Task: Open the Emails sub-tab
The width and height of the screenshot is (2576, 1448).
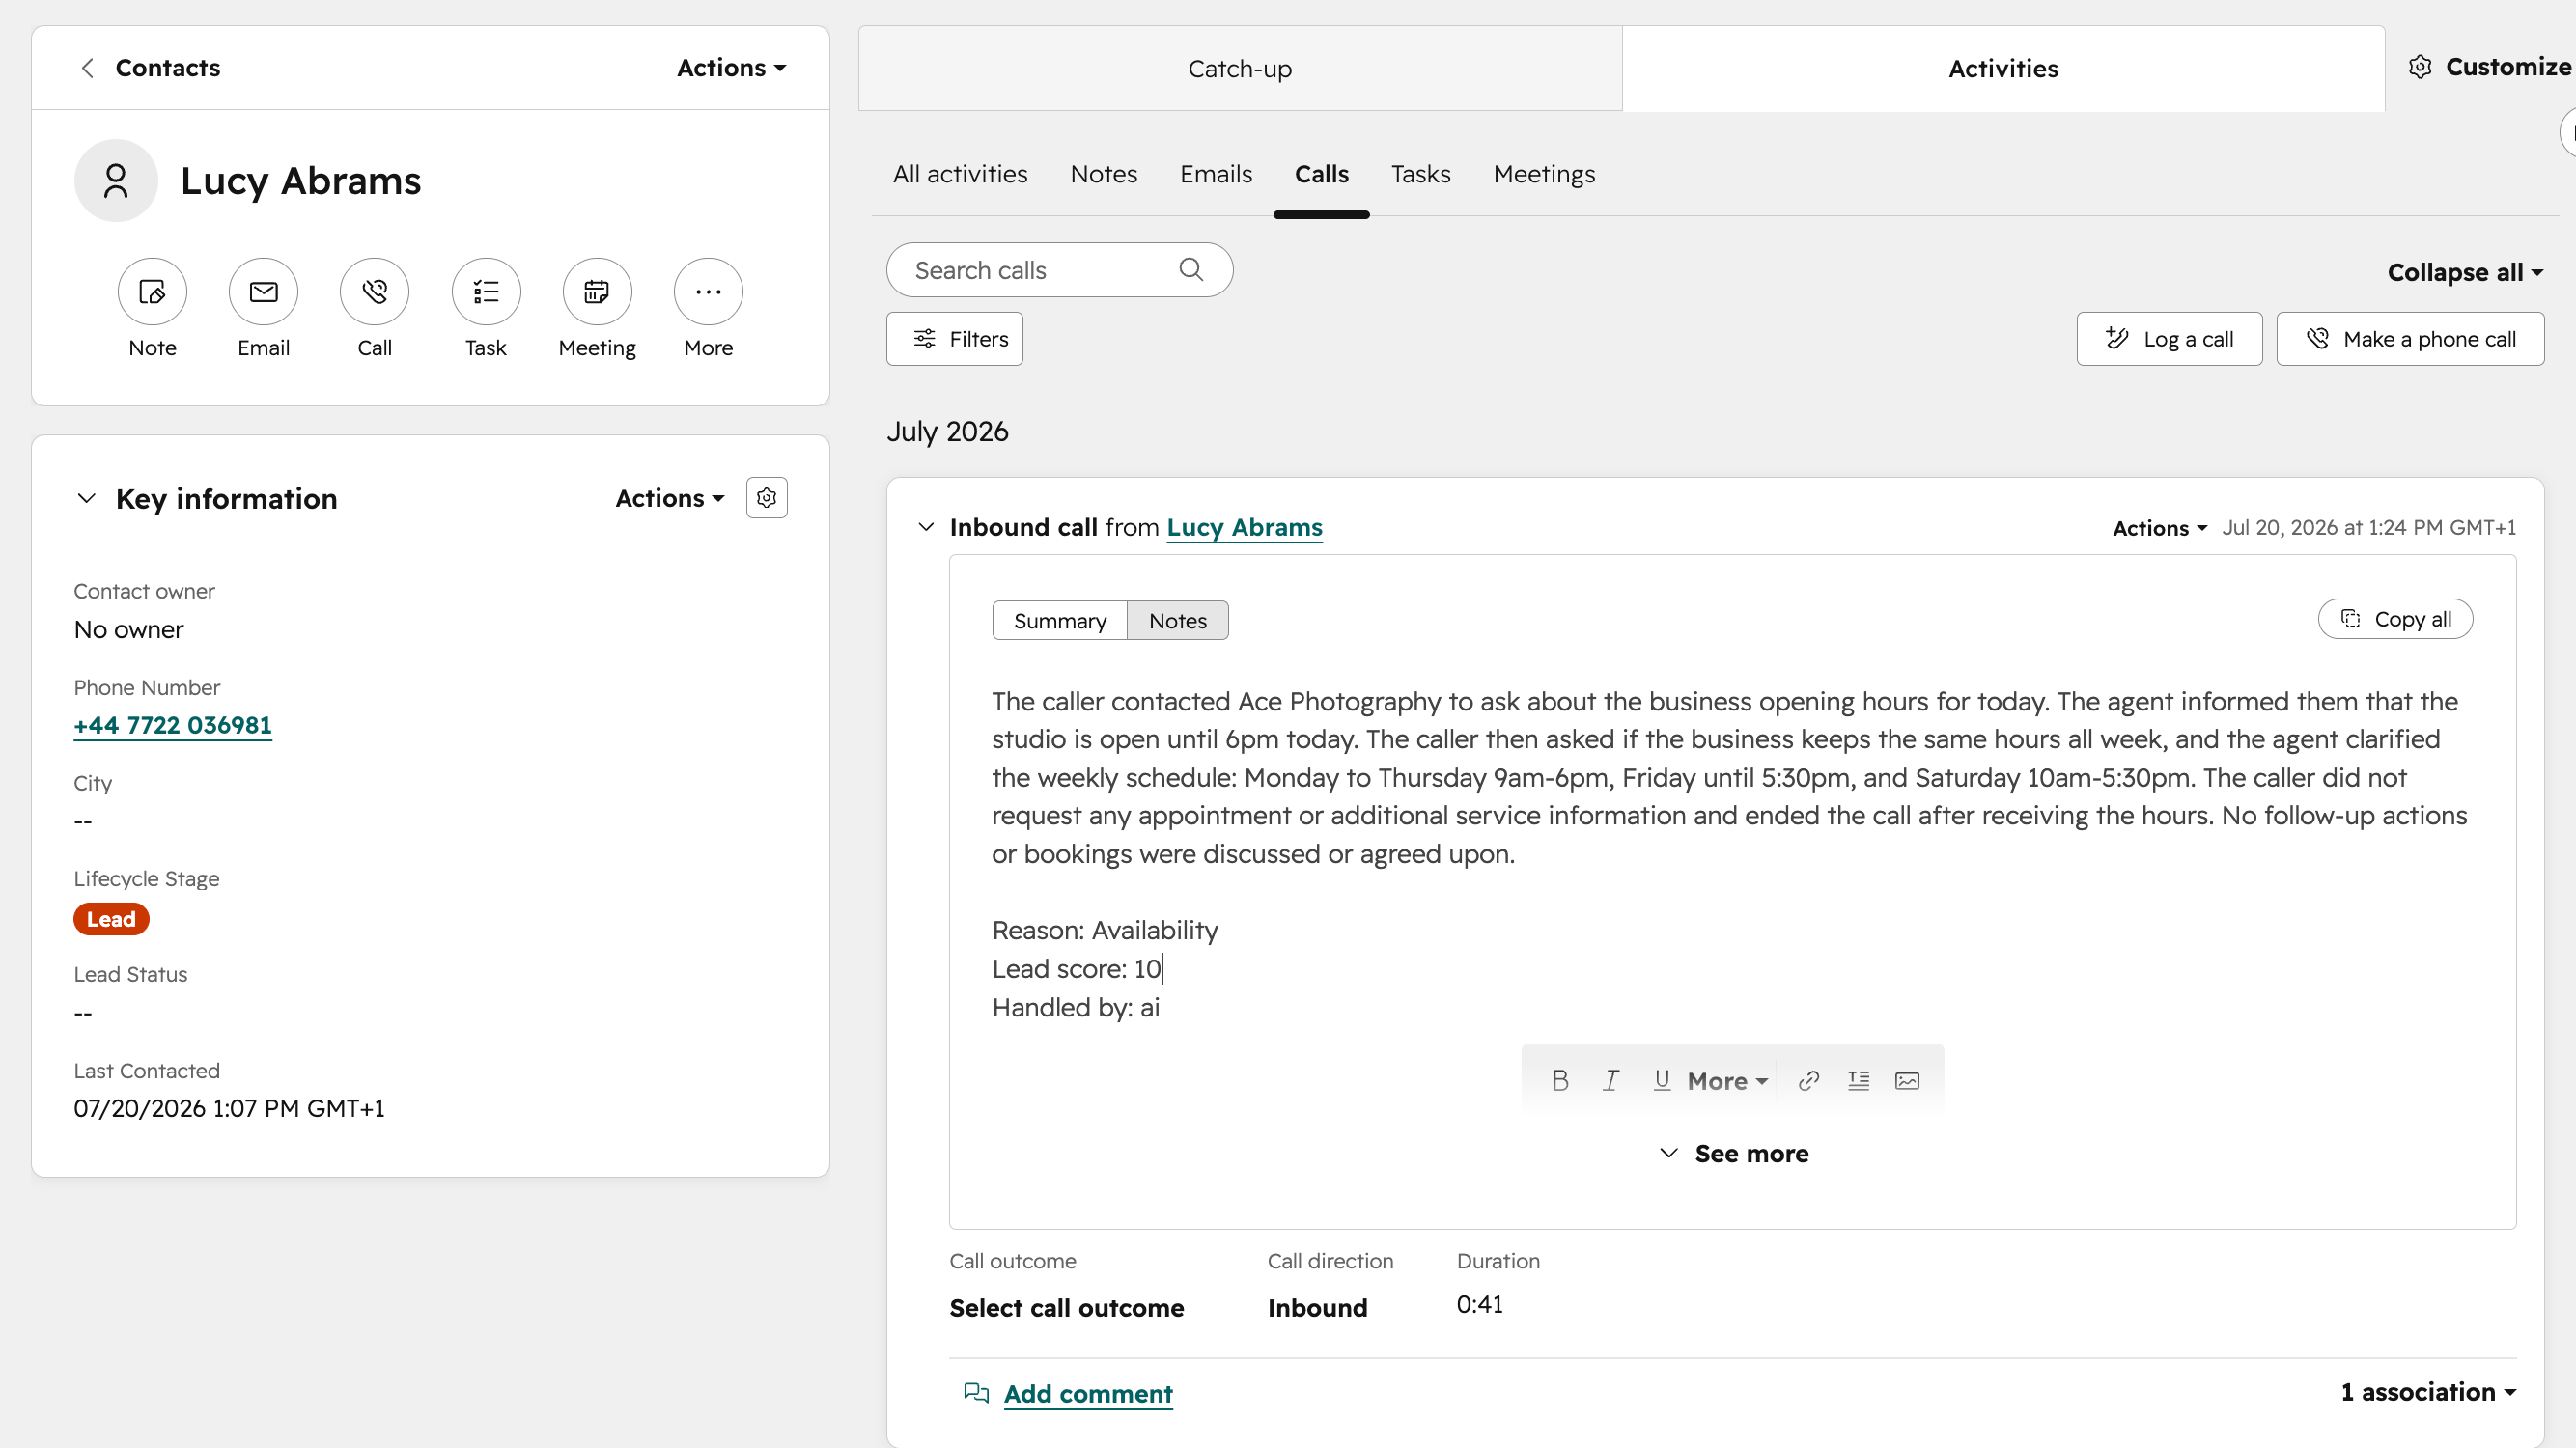Action: (1216, 174)
